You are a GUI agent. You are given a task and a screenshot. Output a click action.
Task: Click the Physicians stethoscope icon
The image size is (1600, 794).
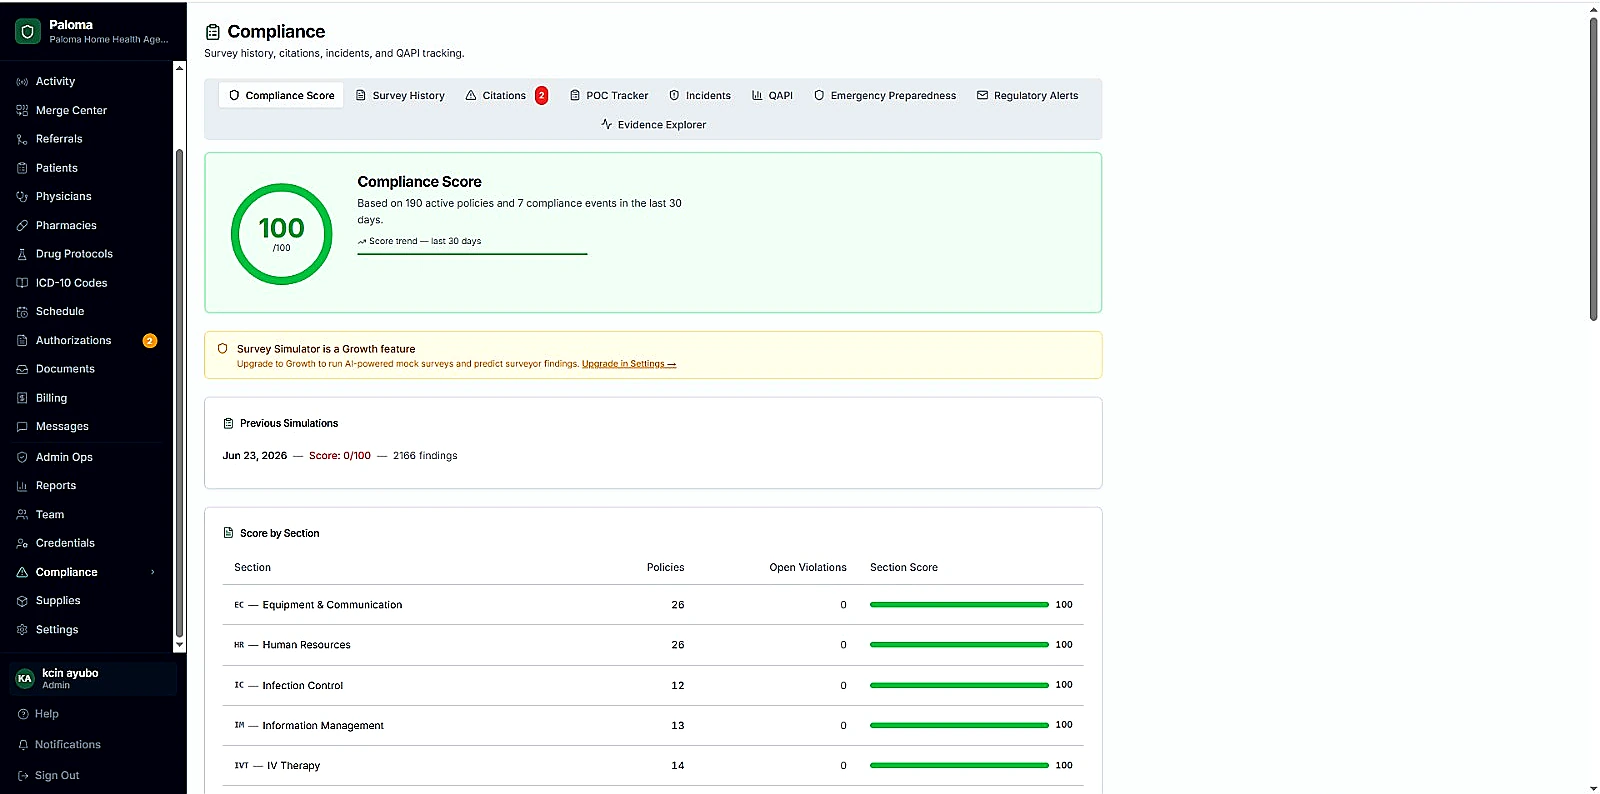pos(22,197)
